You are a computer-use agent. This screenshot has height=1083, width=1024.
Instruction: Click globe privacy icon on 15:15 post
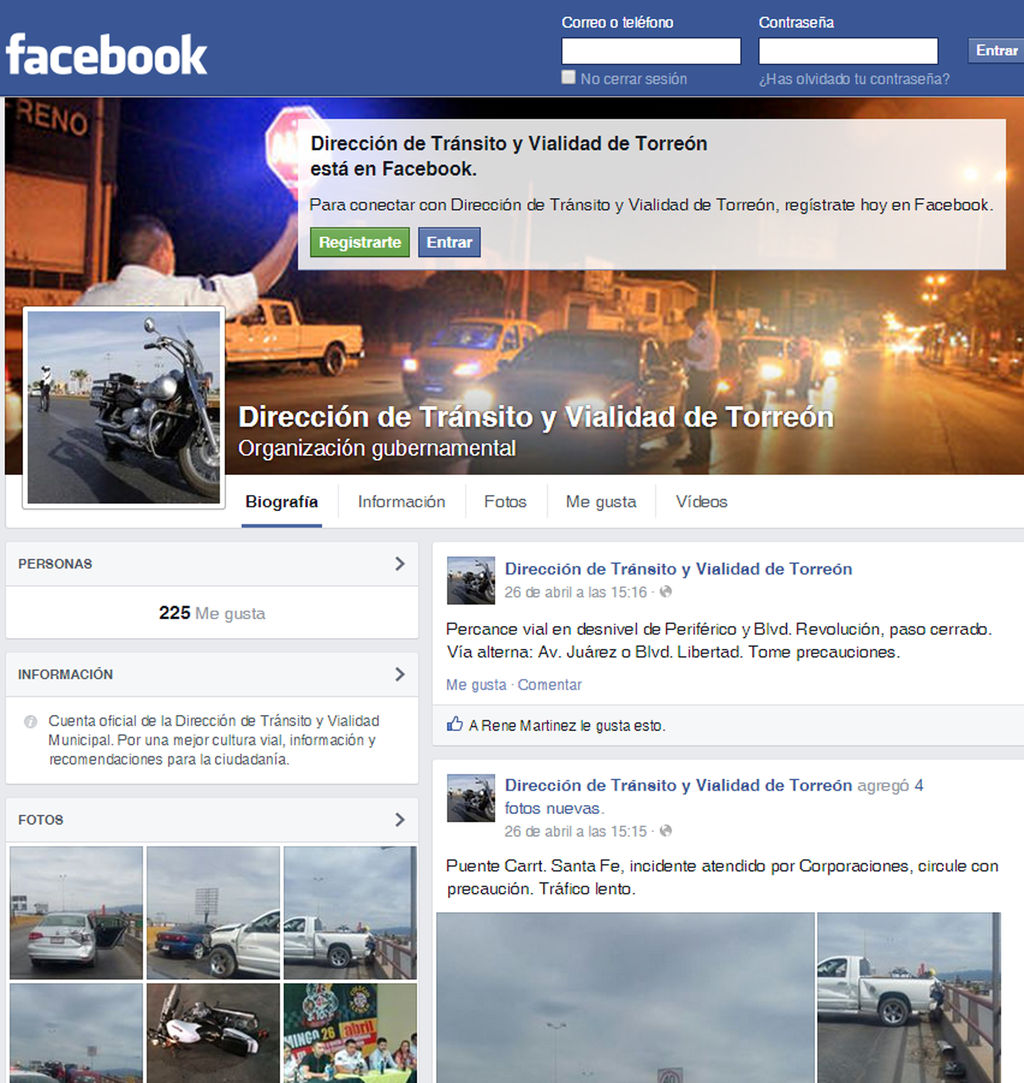point(666,831)
